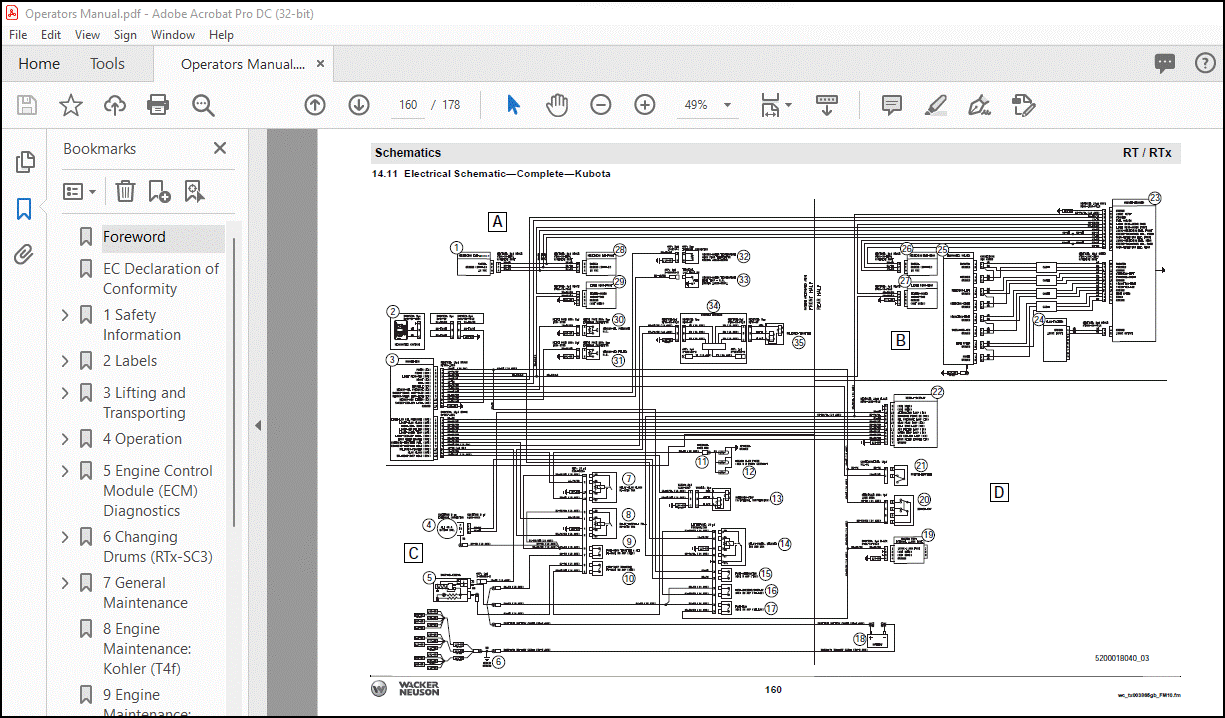This screenshot has width=1225, height=718.
Task: Open attachments paperclip panel
Action: [25, 255]
